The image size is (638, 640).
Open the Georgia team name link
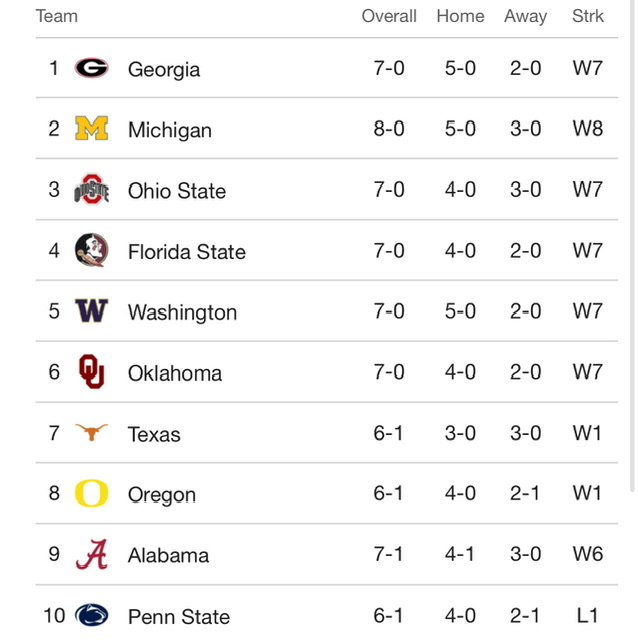tap(164, 69)
